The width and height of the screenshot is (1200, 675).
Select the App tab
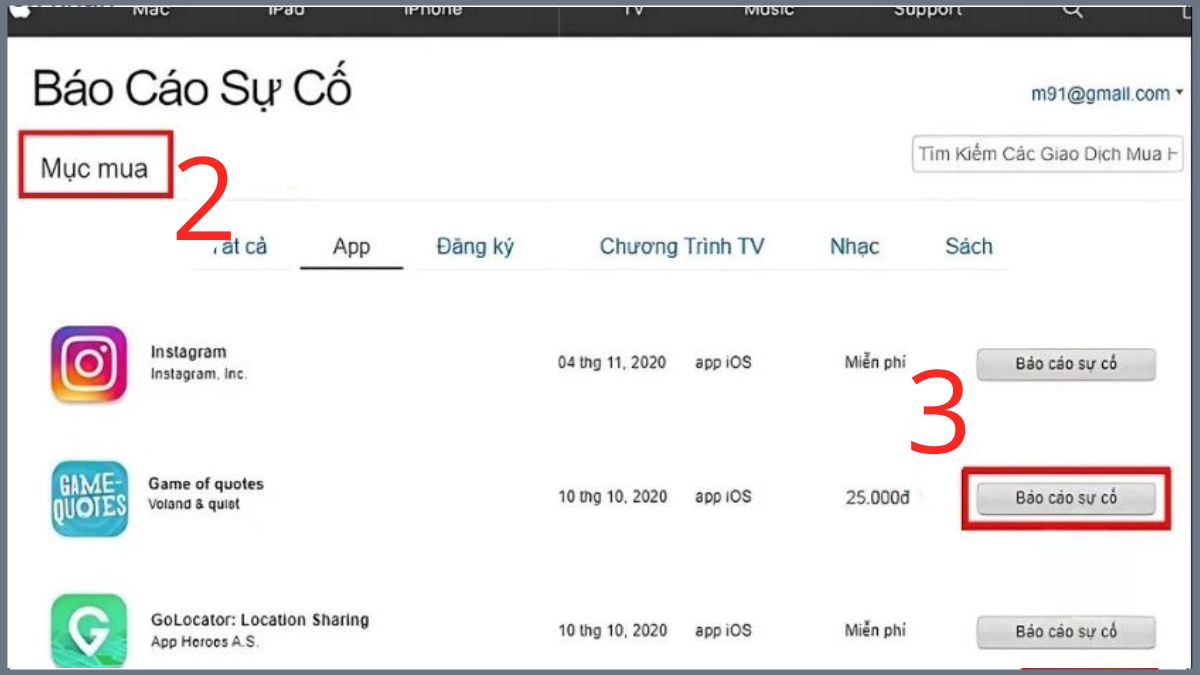[351, 247]
